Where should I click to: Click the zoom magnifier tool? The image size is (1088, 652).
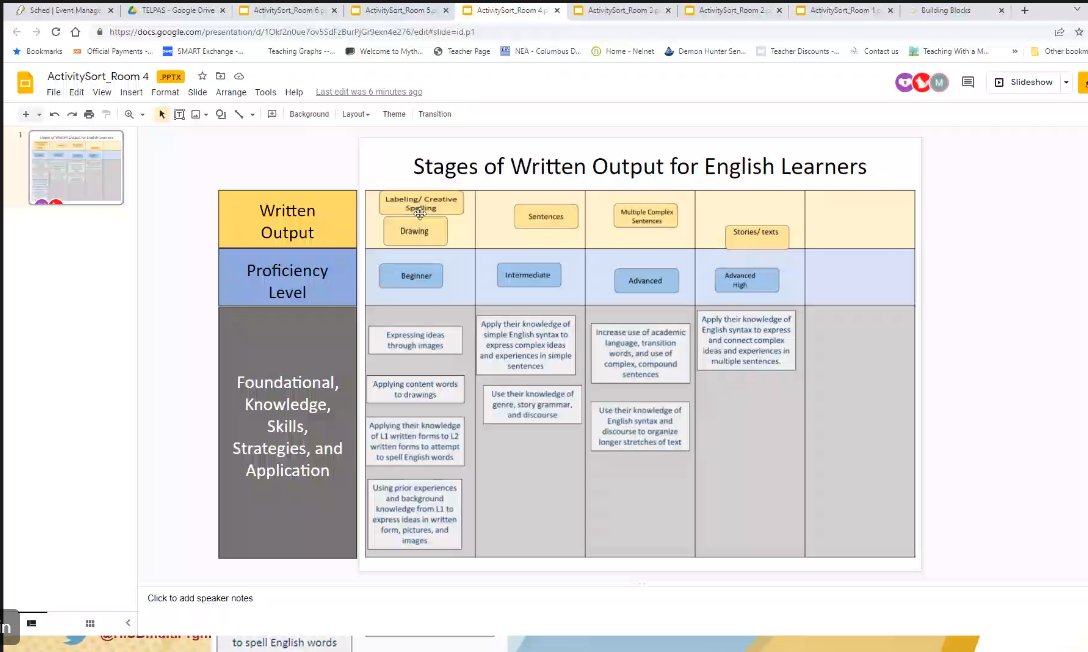tap(129, 114)
